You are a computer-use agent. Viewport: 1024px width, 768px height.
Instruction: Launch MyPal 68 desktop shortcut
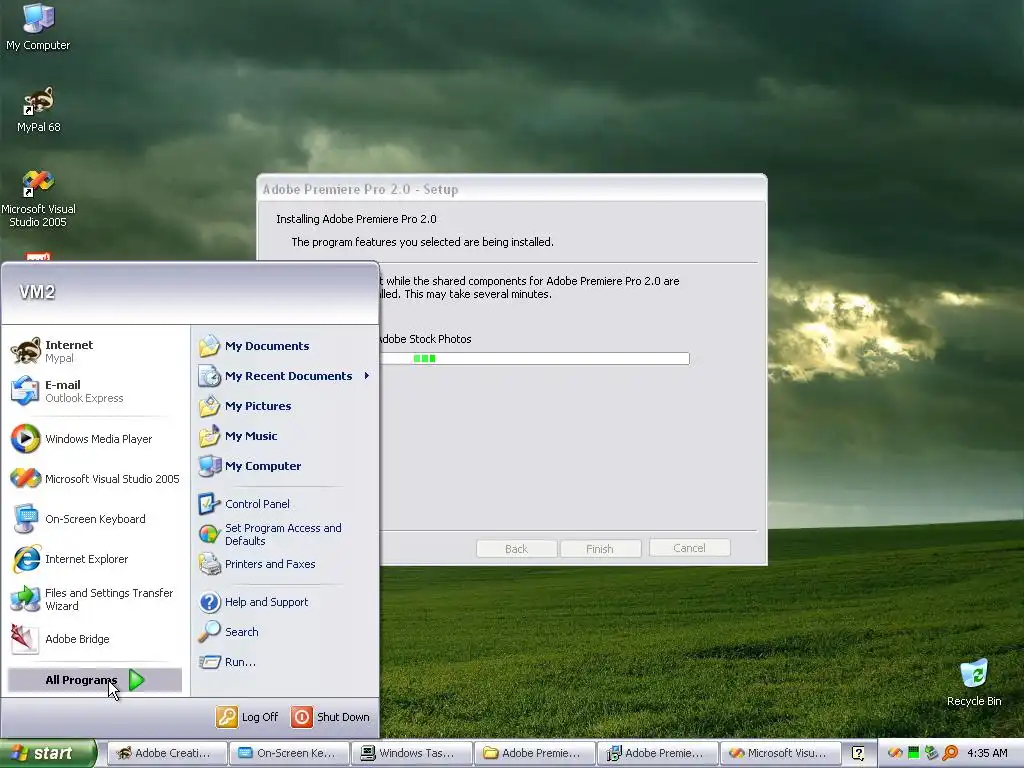pos(38,110)
